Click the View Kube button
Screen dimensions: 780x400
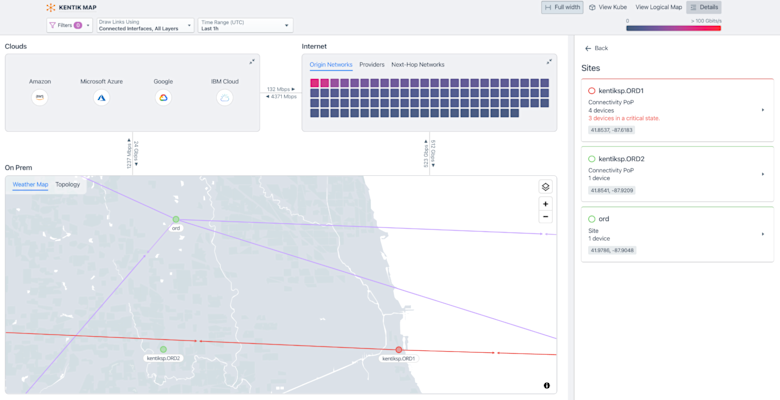coord(608,7)
